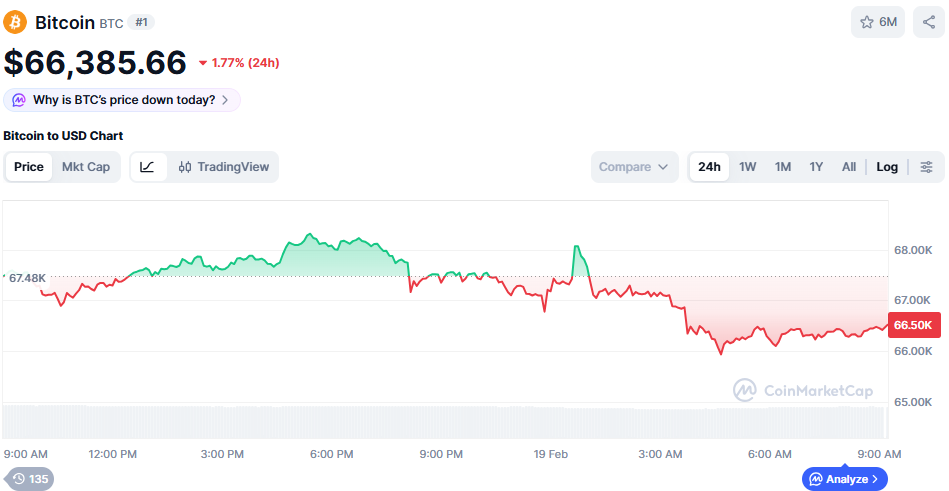Expand the Compare dropdown

tap(634, 167)
